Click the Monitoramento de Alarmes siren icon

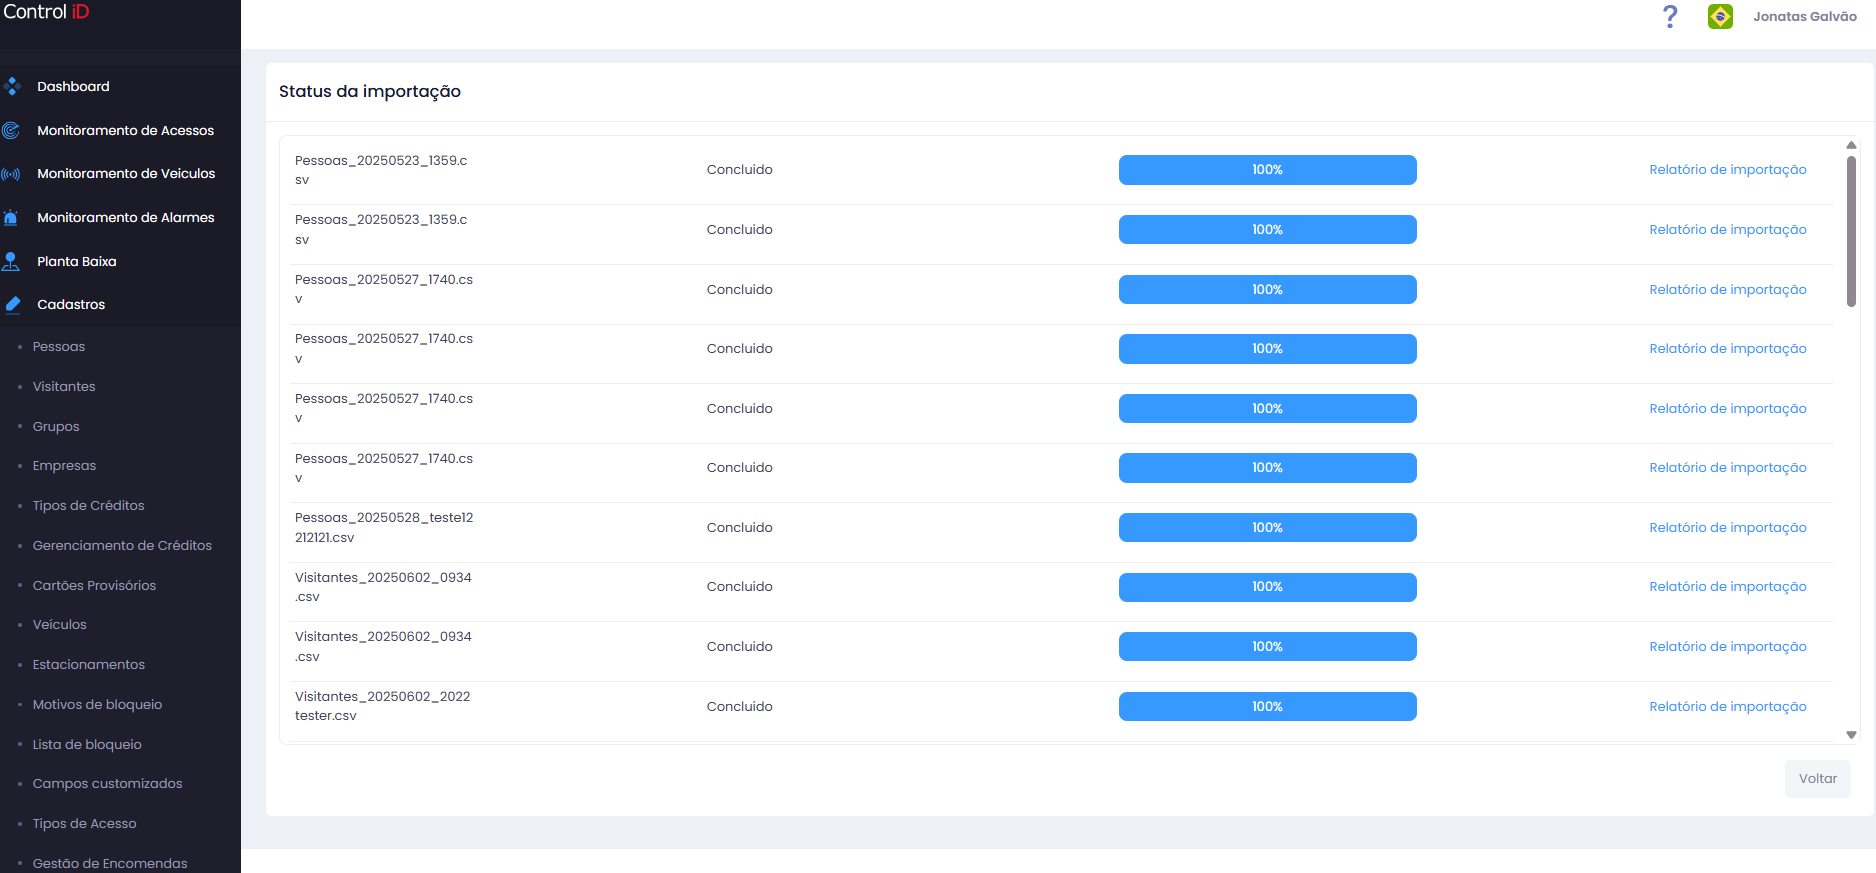pyautogui.click(x=11, y=218)
